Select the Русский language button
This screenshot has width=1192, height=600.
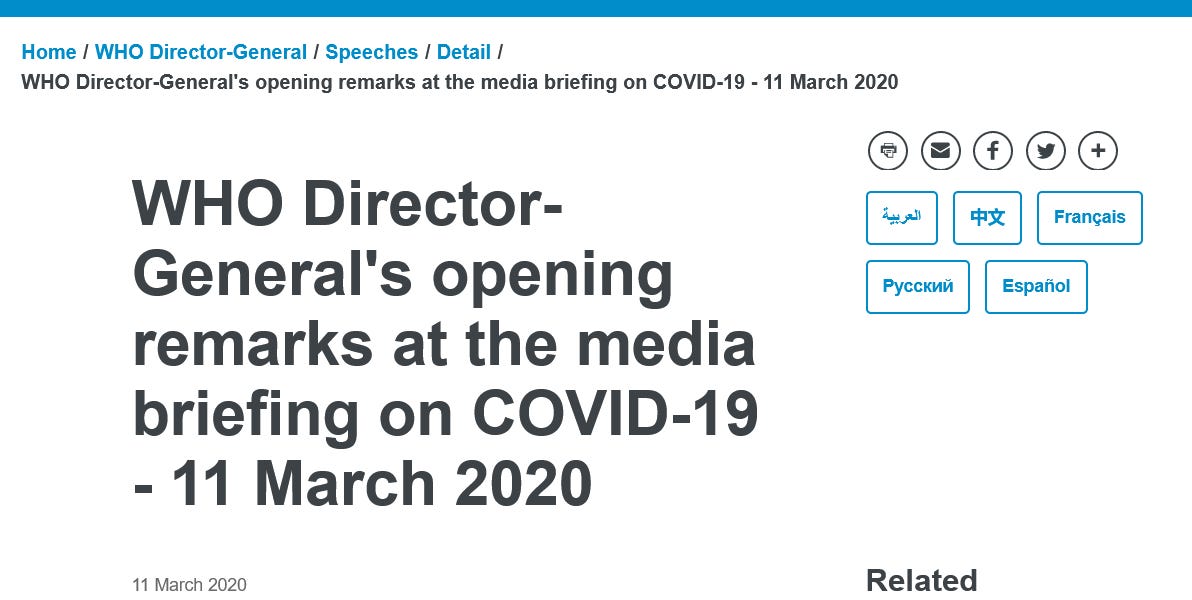pyautogui.click(x=917, y=286)
